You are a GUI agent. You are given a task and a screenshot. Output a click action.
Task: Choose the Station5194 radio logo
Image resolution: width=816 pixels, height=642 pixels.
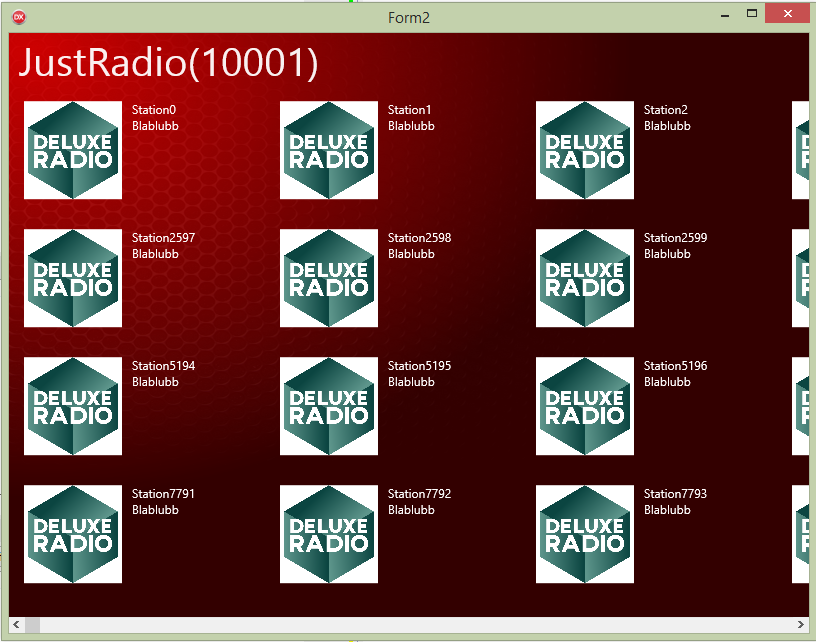(x=73, y=406)
